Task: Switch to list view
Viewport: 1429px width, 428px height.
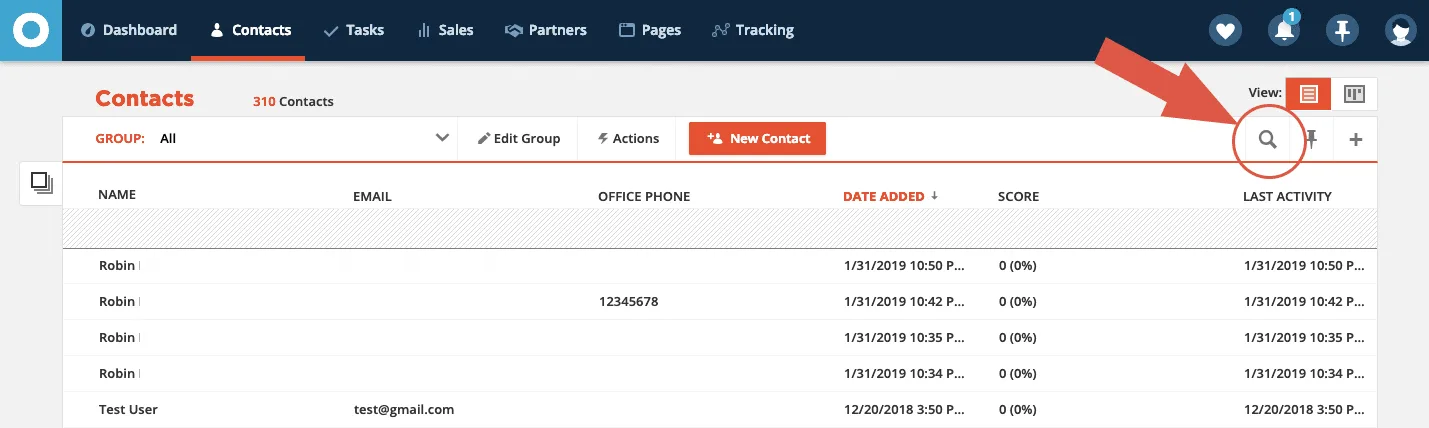Action: point(1308,94)
